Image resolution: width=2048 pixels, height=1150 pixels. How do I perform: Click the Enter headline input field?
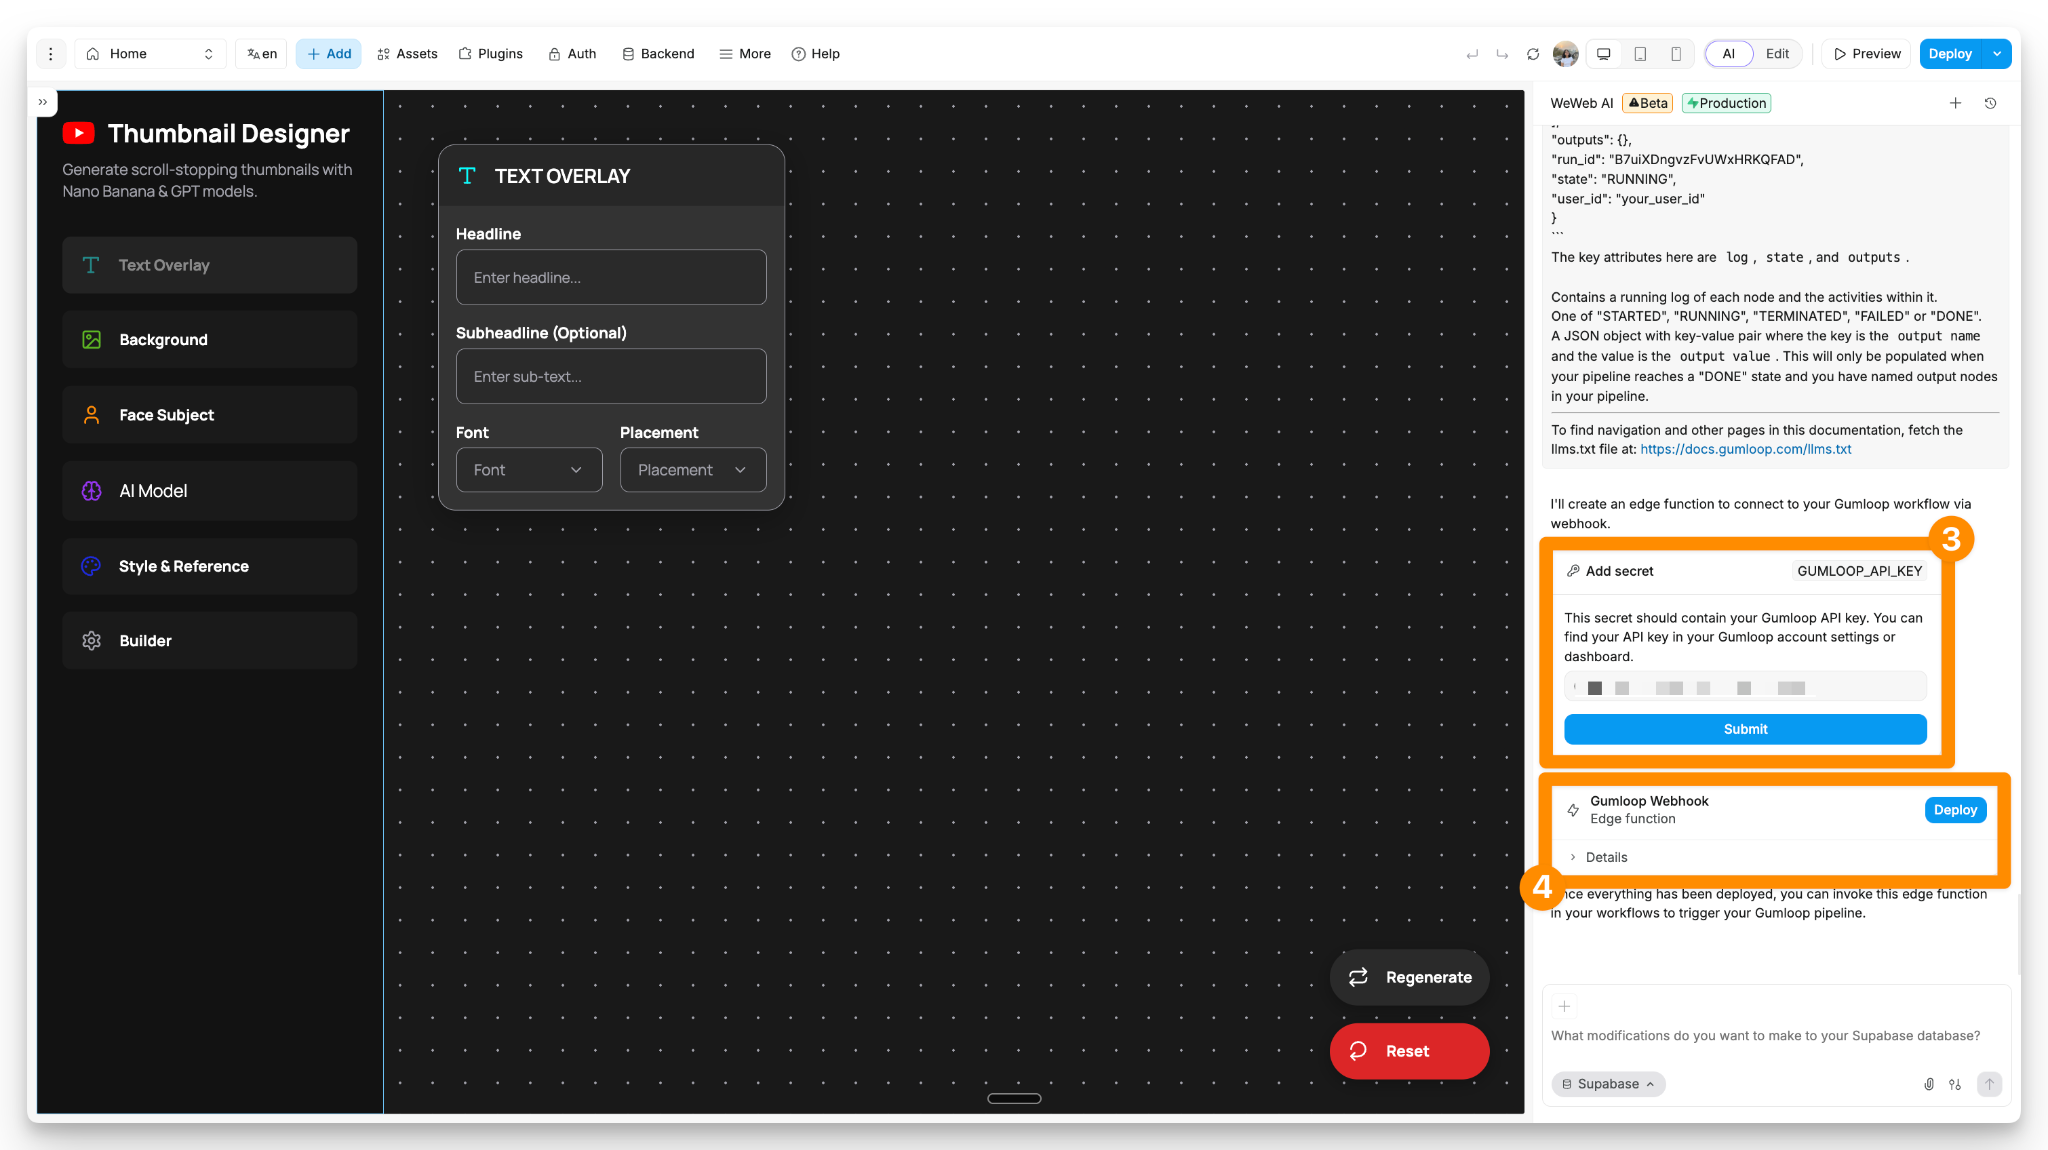click(x=611, y=277)
